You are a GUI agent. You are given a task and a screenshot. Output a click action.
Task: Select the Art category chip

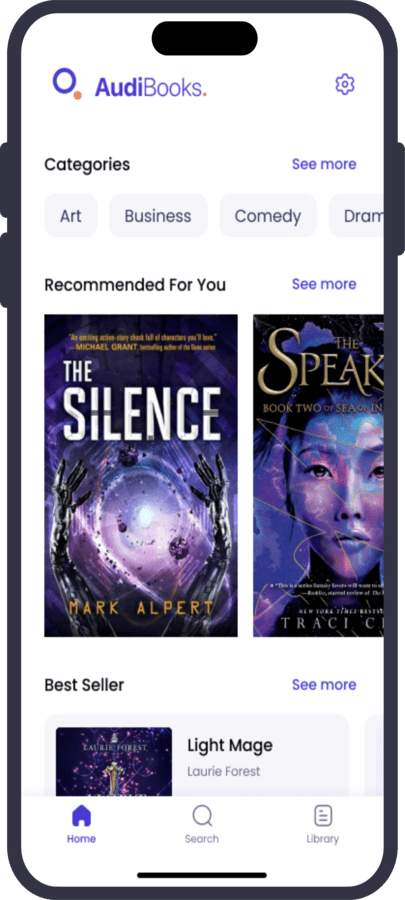click(x=71, y=216)
